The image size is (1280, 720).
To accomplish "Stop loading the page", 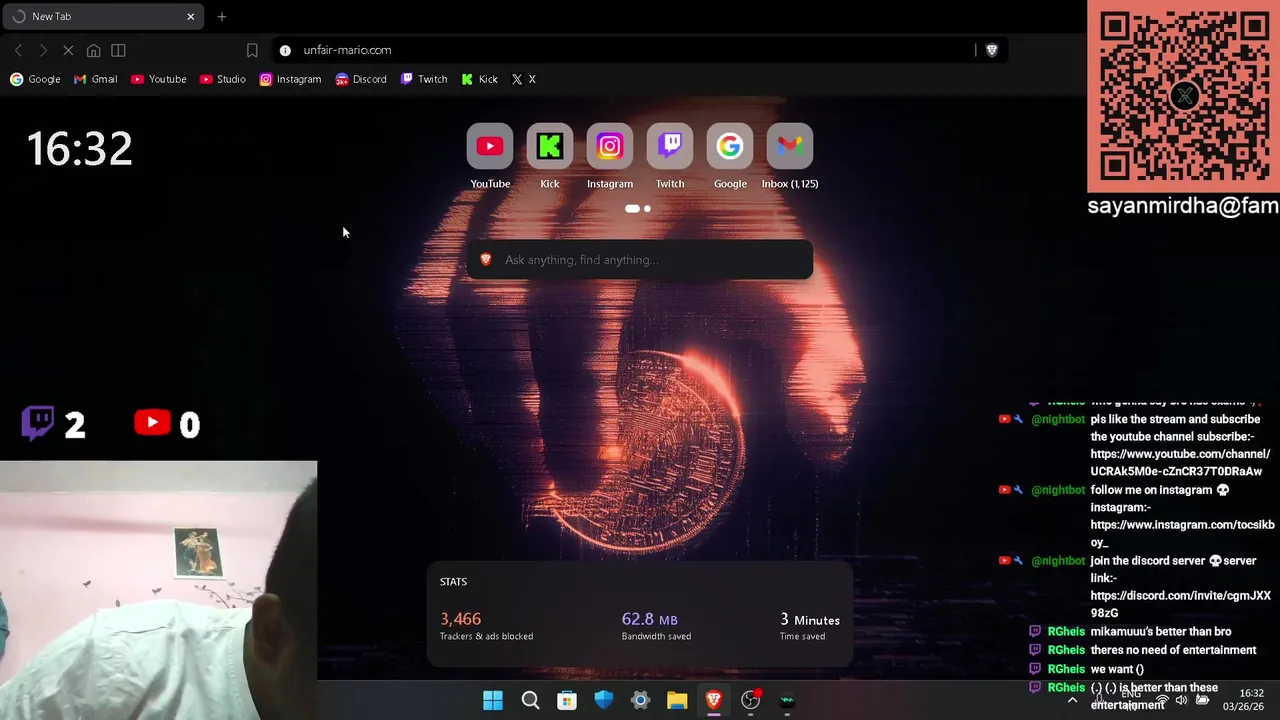I will coord(68,50).
